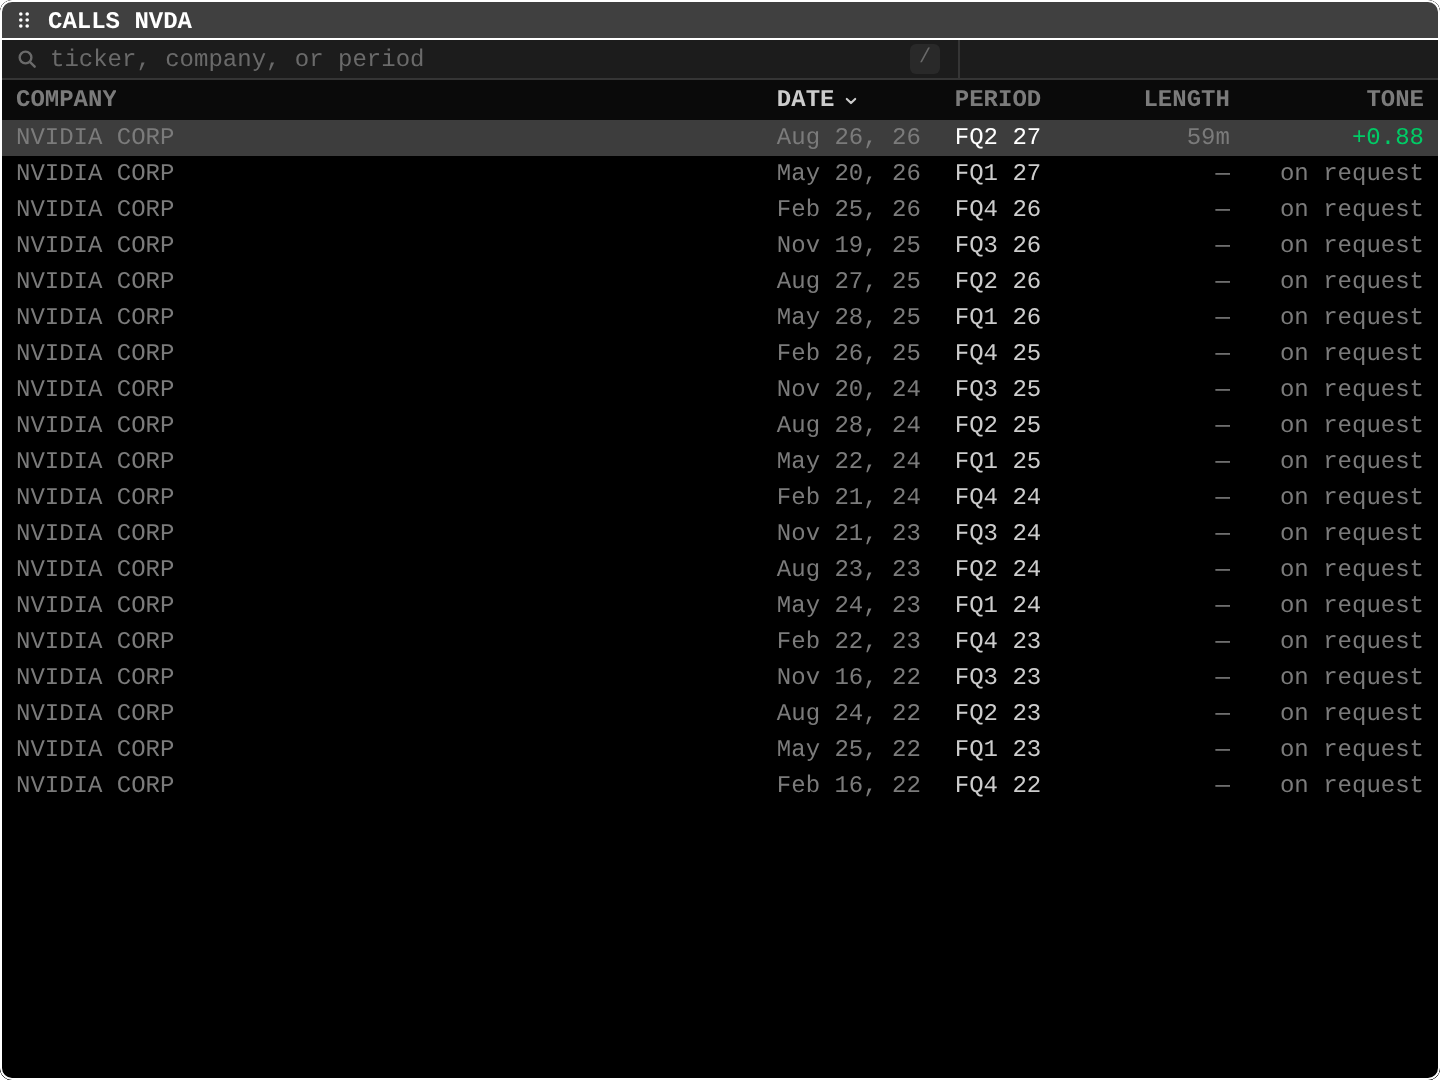Click "on request" tone in the FQ4 24 row
Viewport: 1440px width, 1080px height.
coord(1351,497)
